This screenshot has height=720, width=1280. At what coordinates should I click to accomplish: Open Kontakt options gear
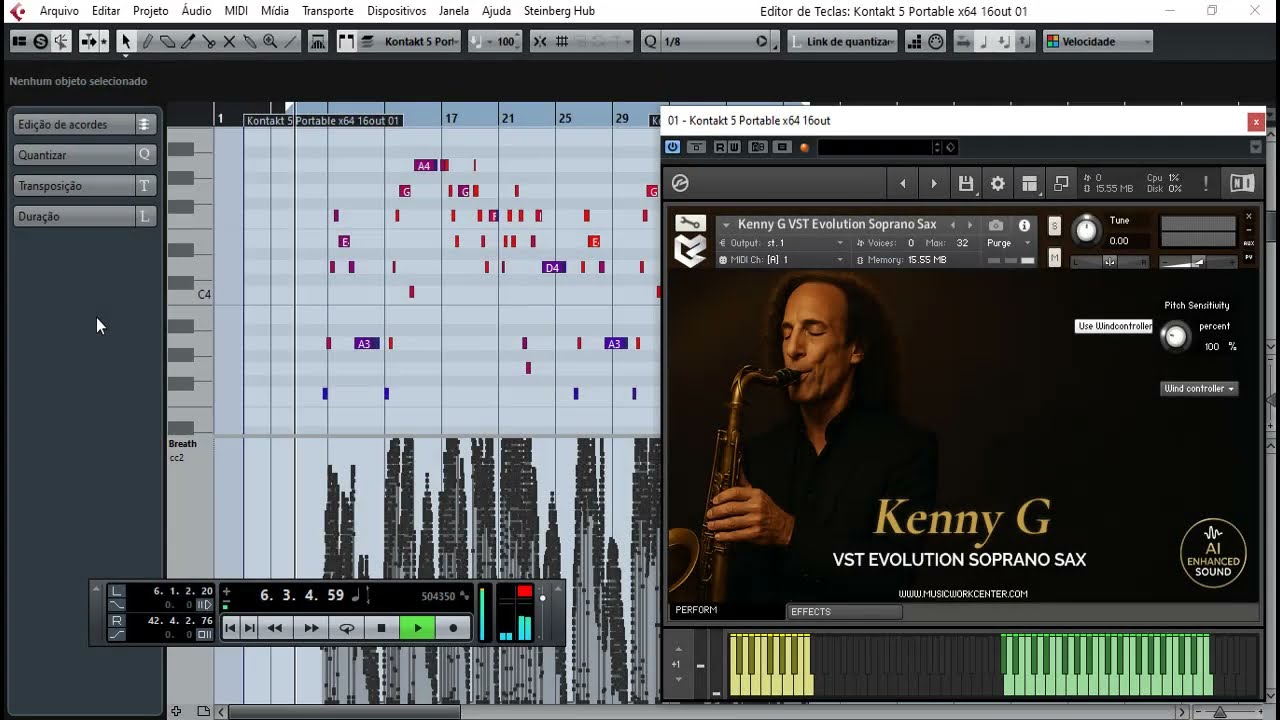coord(997,183)
